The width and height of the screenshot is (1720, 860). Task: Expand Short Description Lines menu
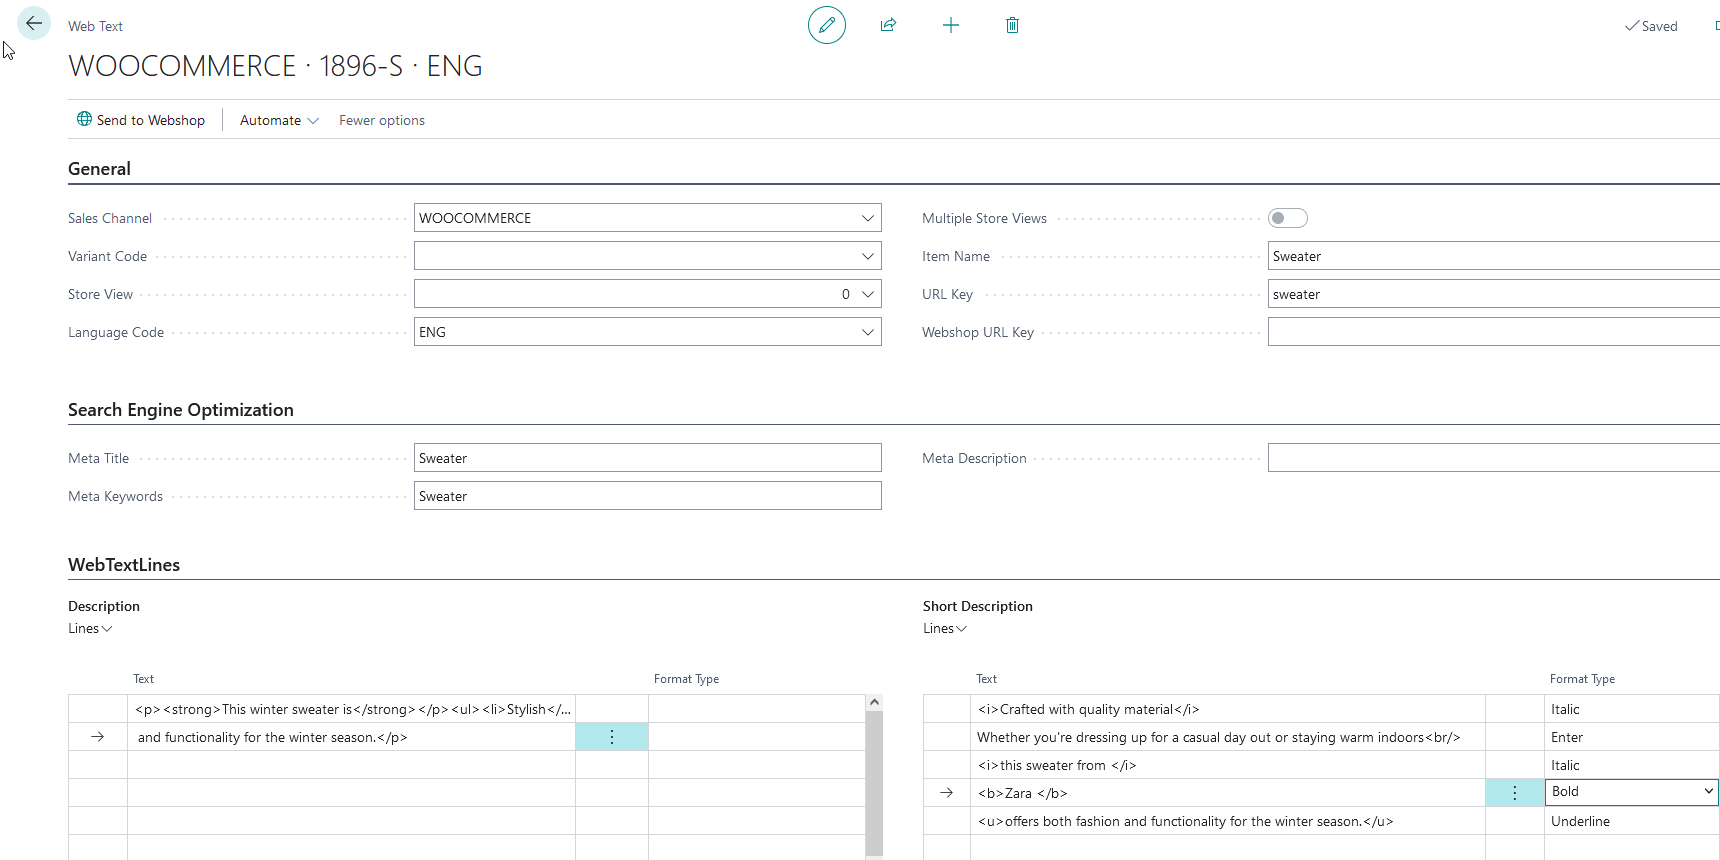tap(945, 628)
